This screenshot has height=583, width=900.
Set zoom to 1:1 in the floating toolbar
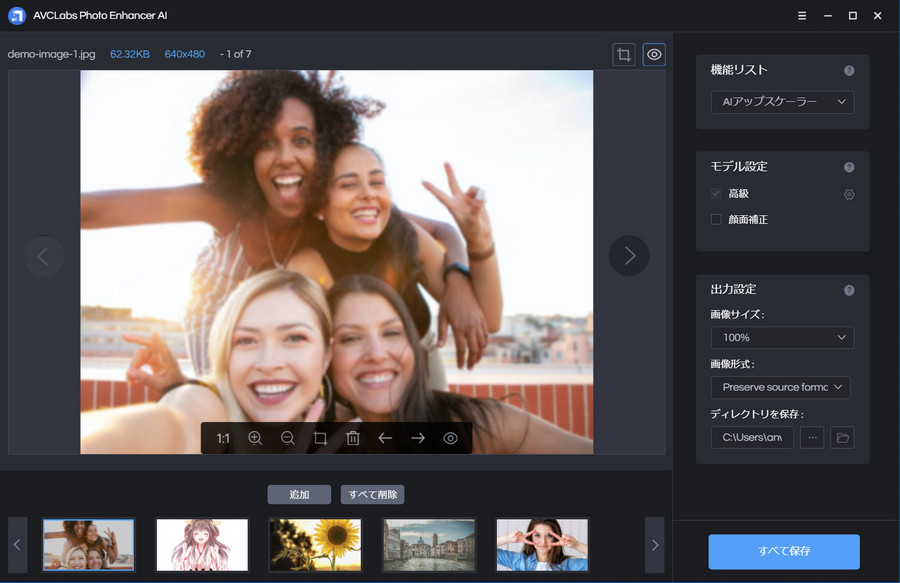click(223, 438)
